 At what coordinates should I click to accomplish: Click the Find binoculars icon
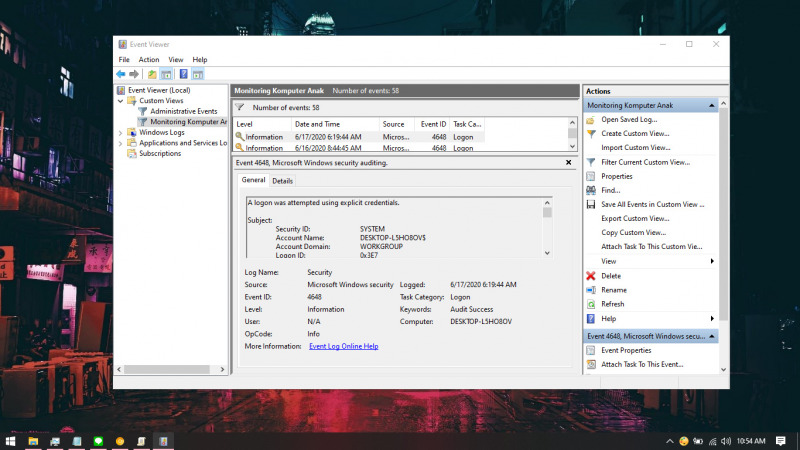point(591,190)
